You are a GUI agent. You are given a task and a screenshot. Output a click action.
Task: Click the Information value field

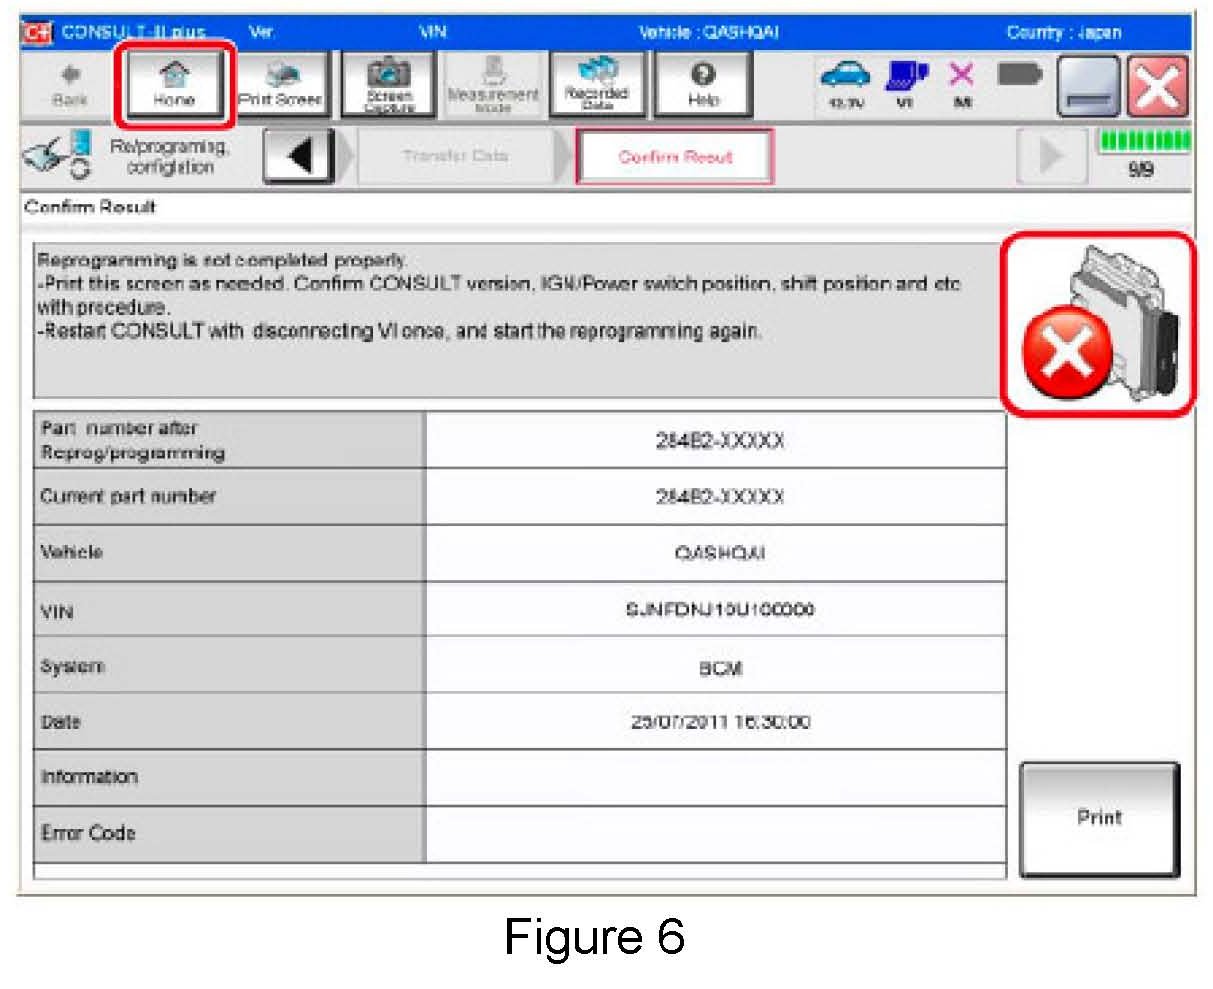click(715, 778)
